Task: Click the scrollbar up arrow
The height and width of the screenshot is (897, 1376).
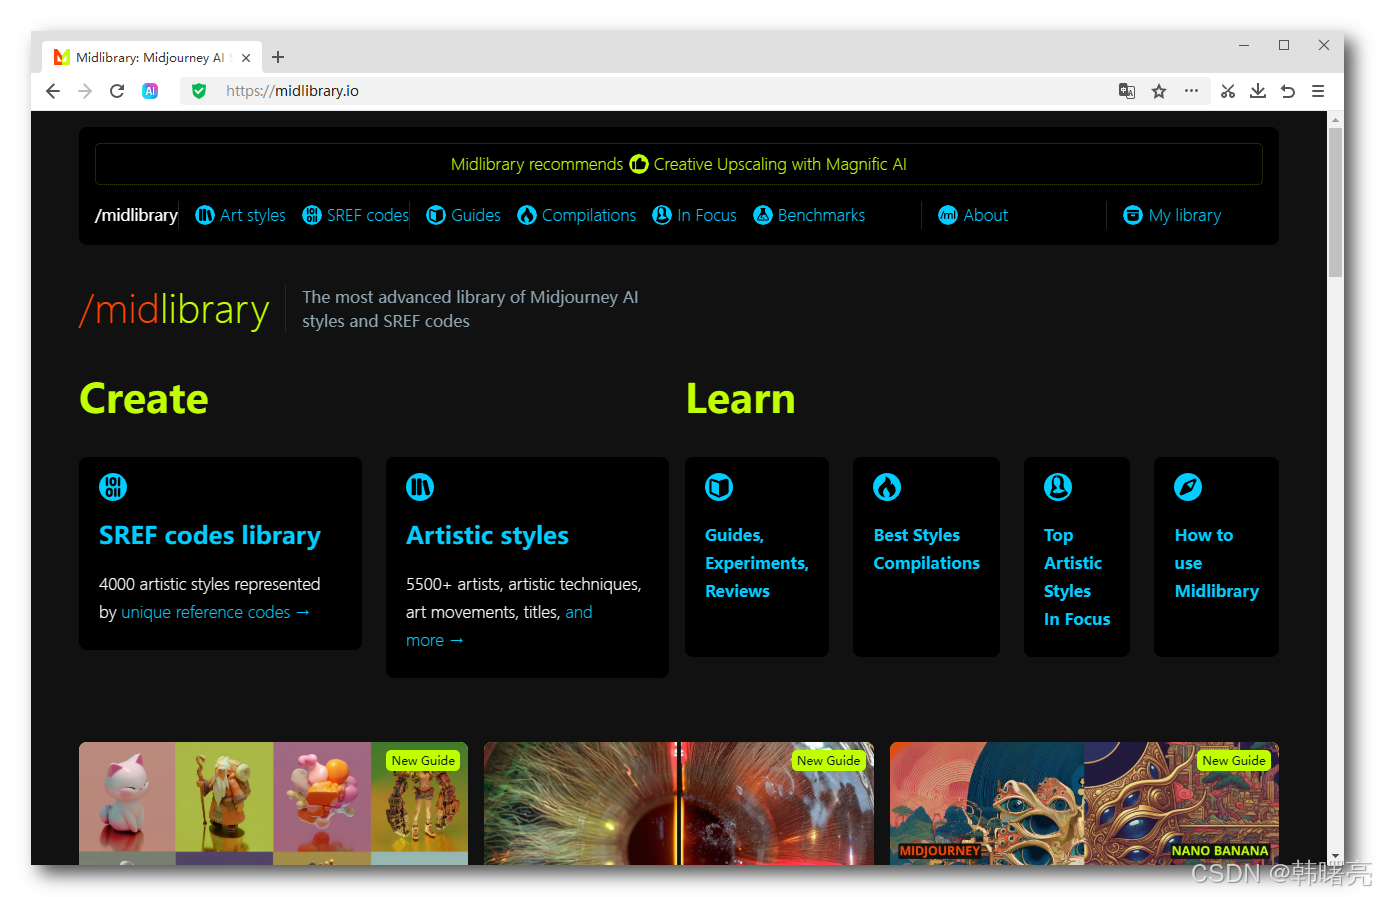Action: coord(1335,119)
